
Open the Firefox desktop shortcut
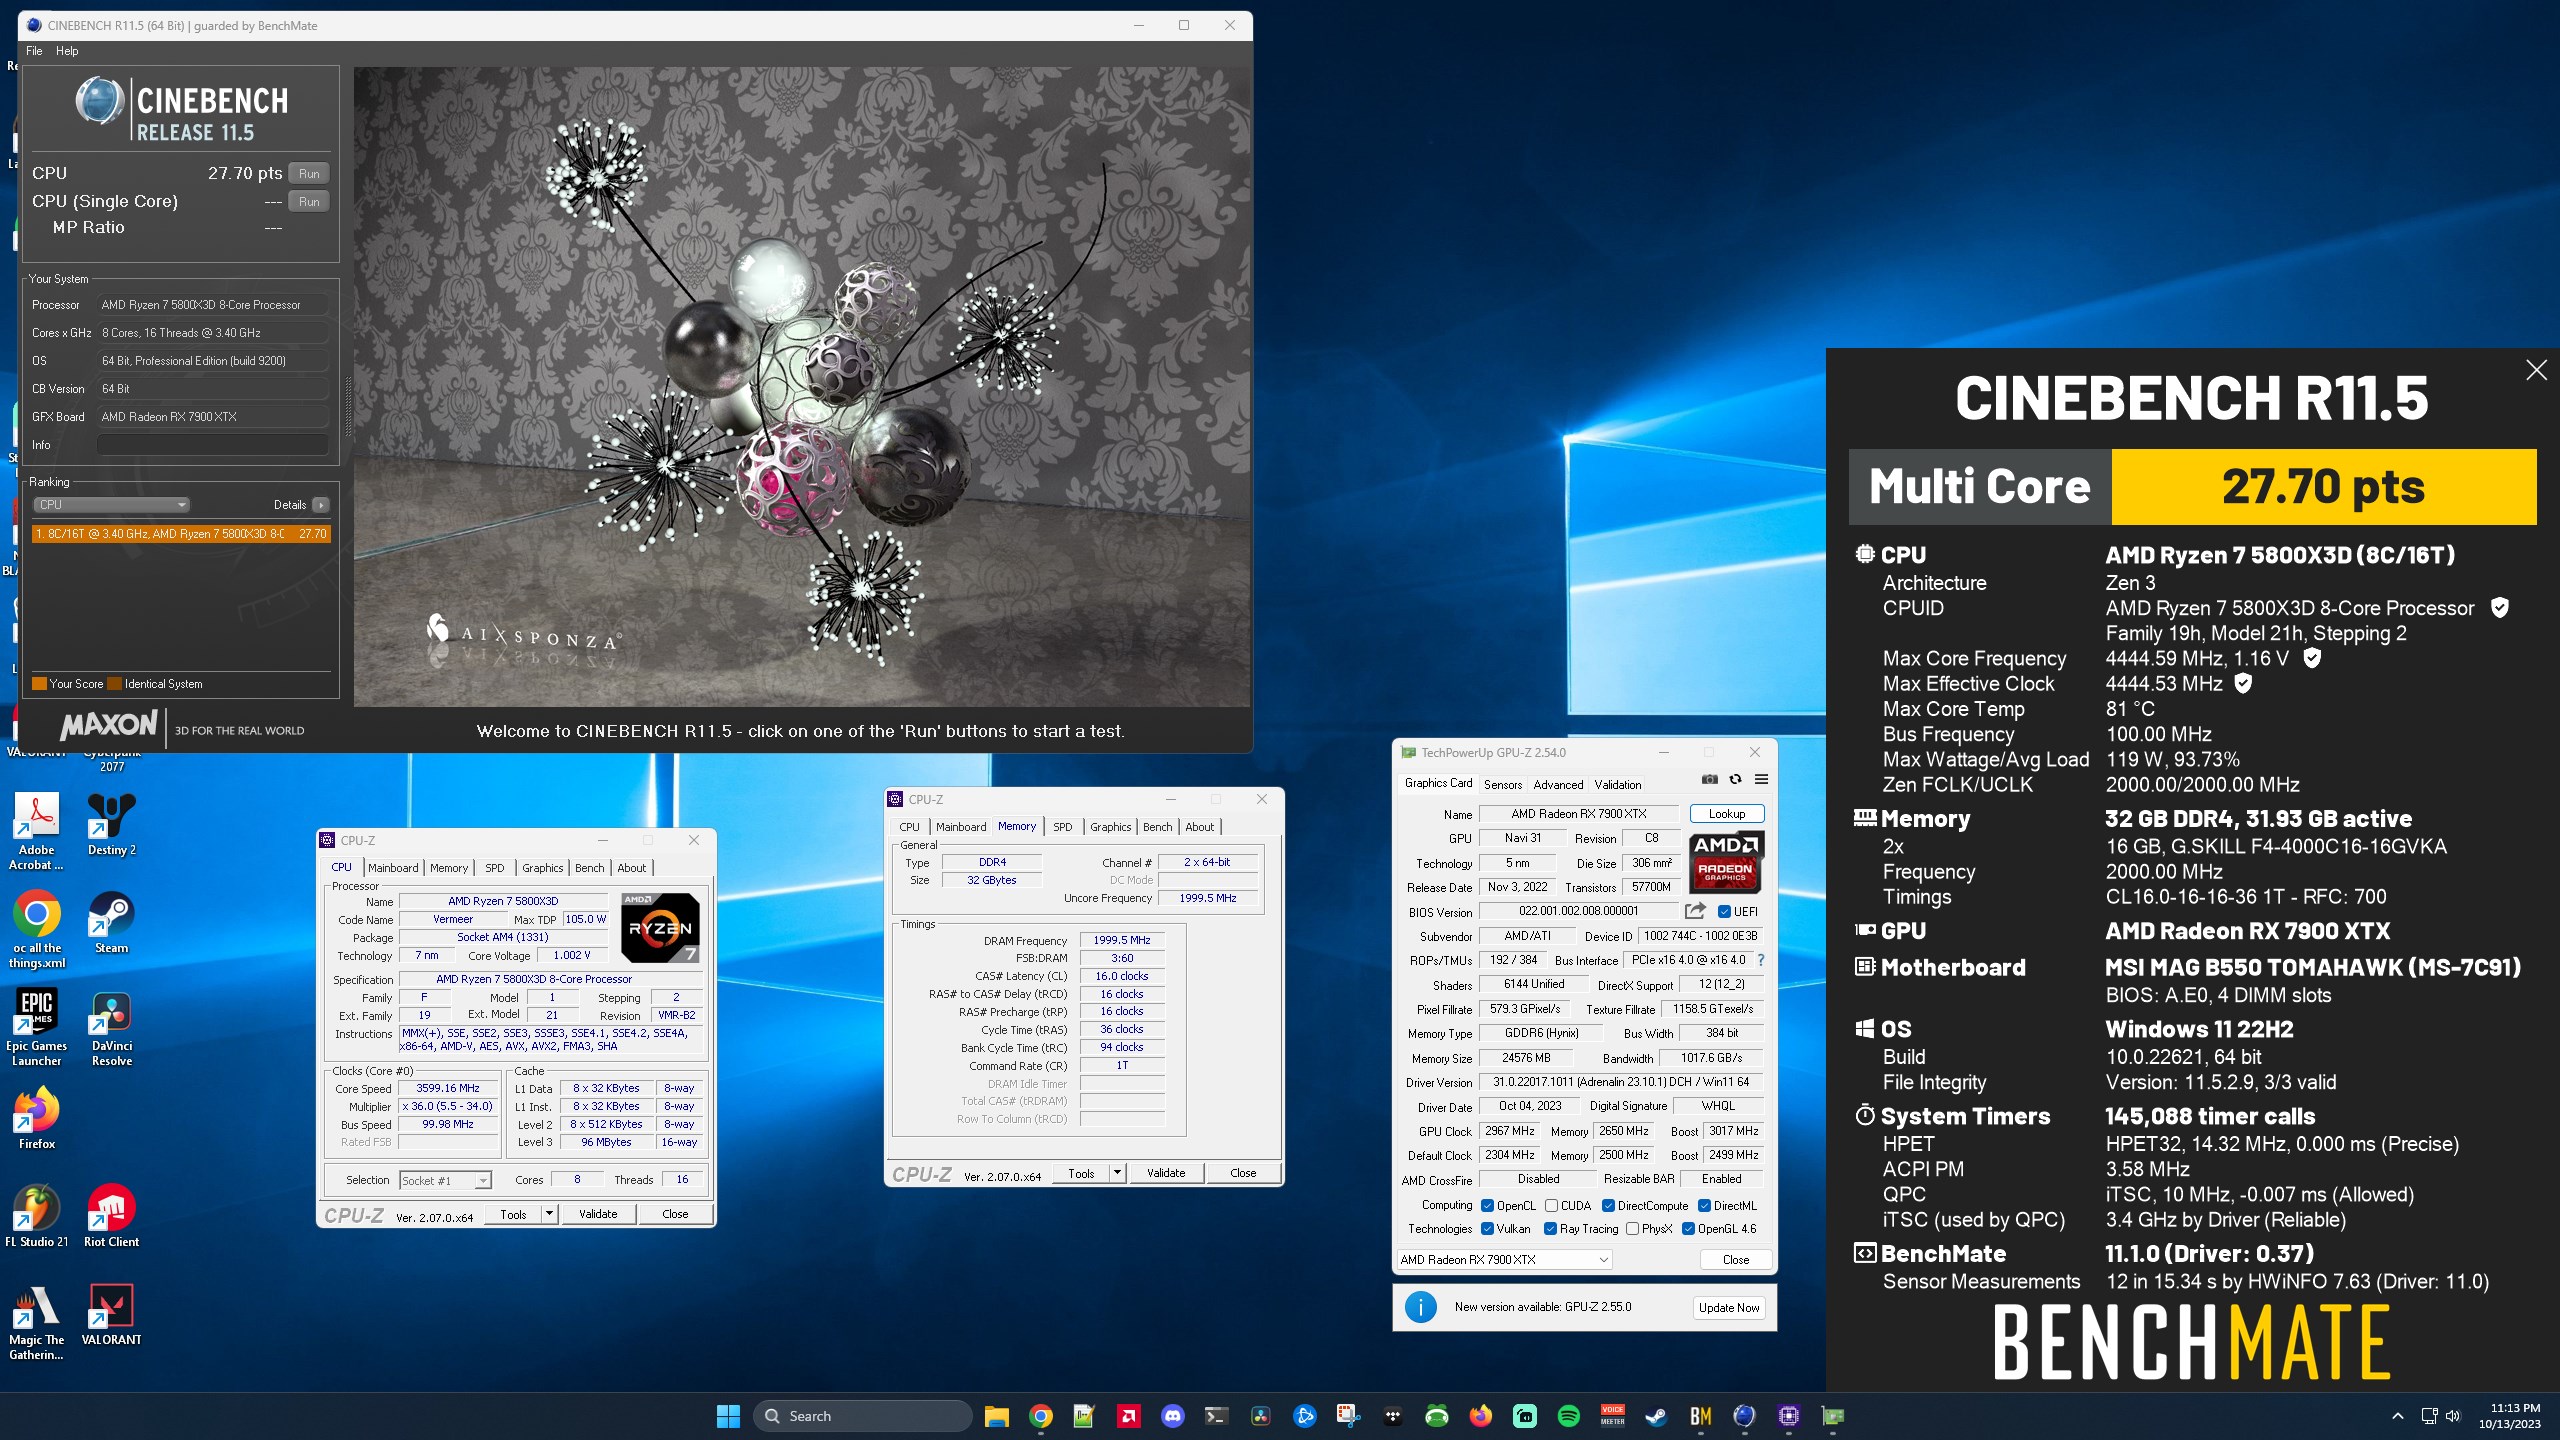(x=37, y=1119)
